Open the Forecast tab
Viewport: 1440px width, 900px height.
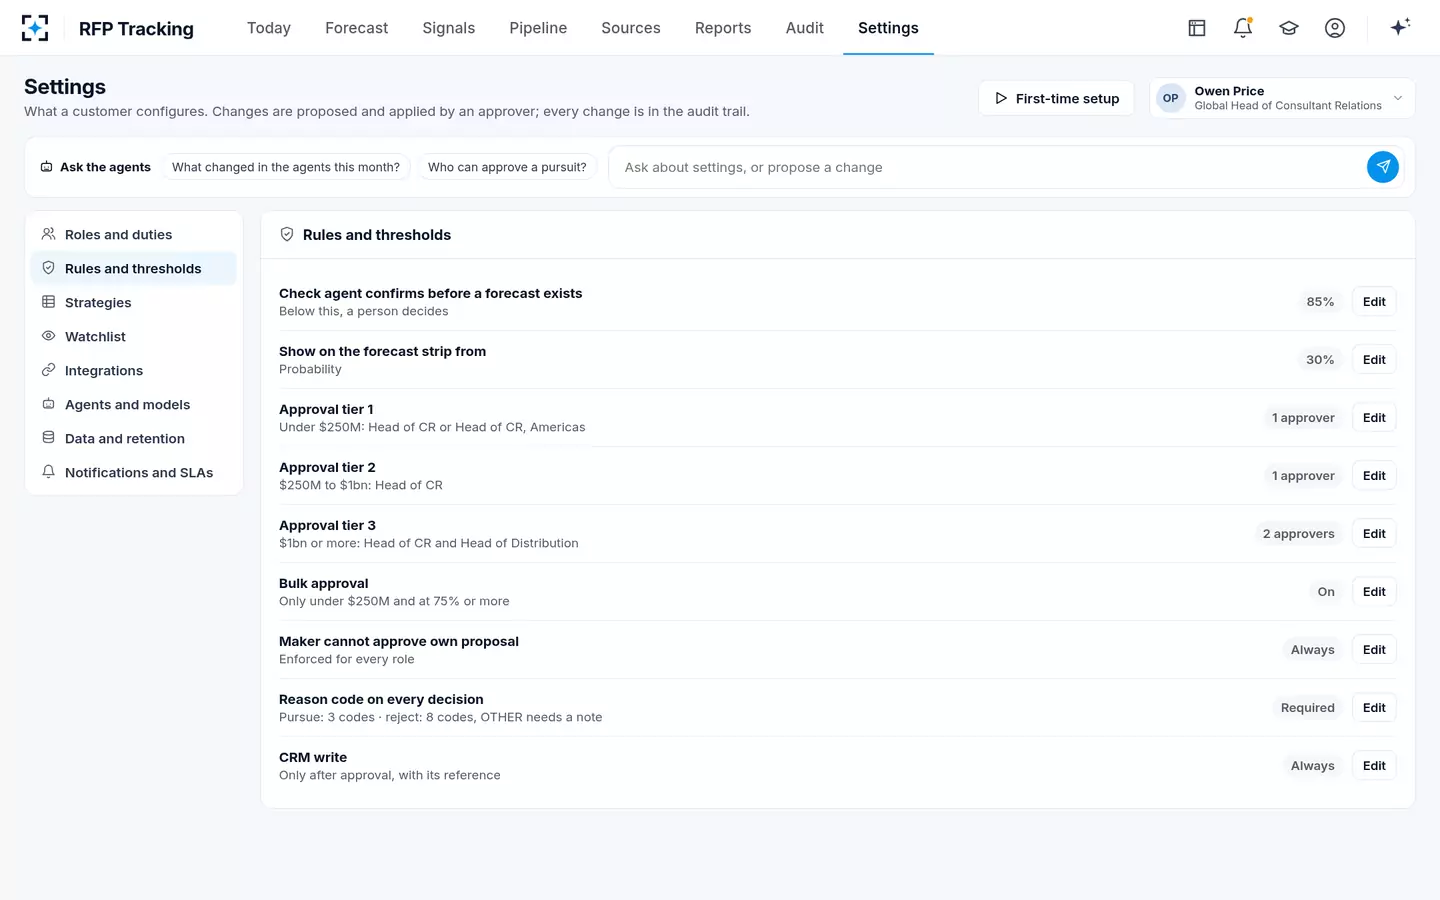[x=357, y=28]
